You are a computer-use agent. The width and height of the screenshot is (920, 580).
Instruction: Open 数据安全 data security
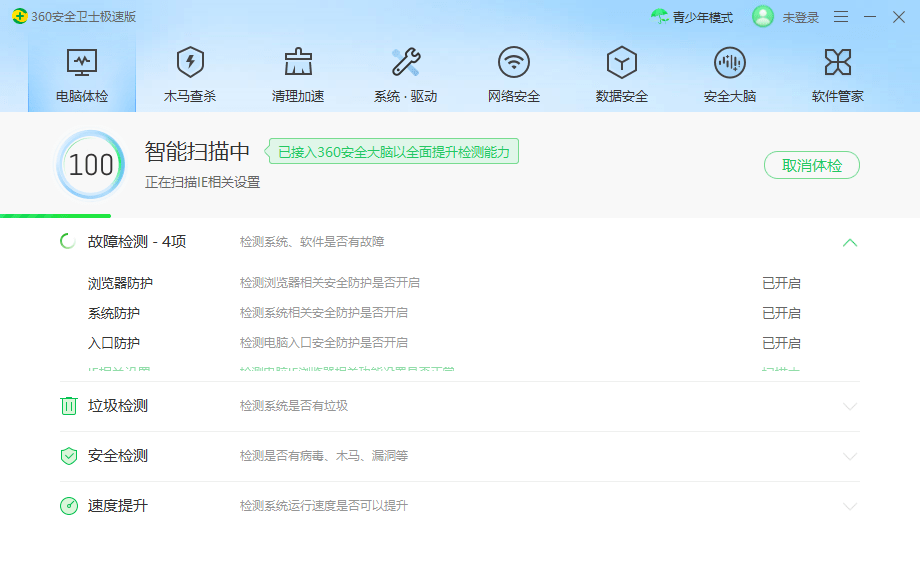621,62
